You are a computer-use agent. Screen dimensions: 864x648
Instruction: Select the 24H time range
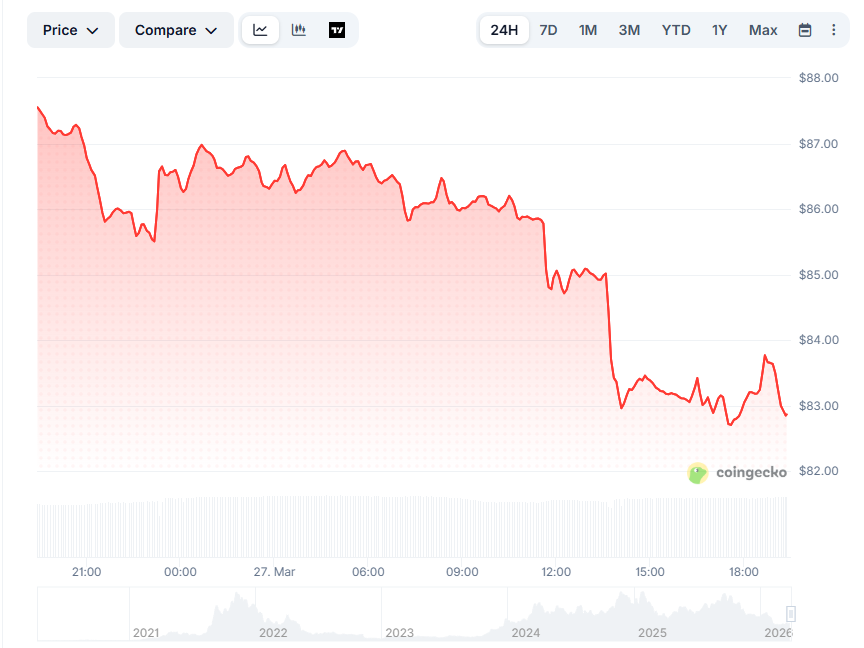click(x=504, y=30)
